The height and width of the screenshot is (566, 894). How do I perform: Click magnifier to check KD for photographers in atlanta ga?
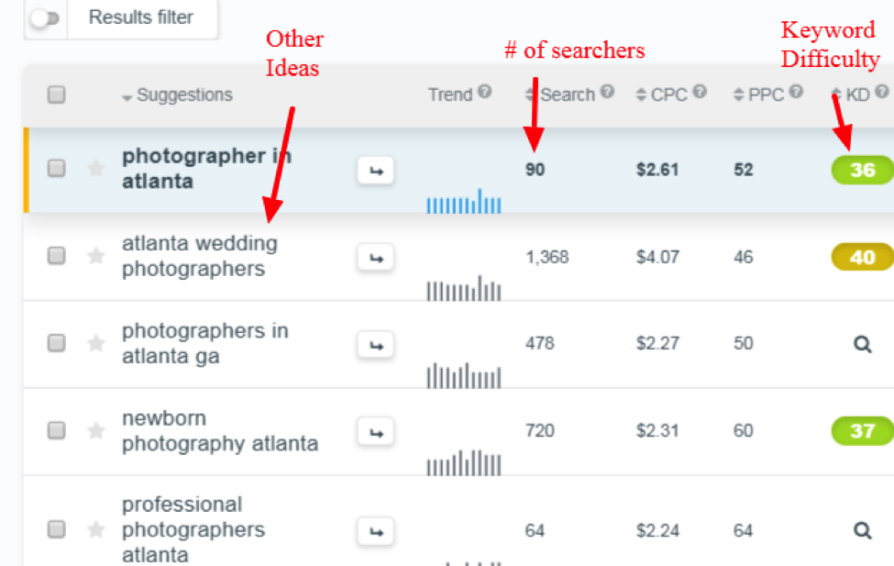click(862, 344)
